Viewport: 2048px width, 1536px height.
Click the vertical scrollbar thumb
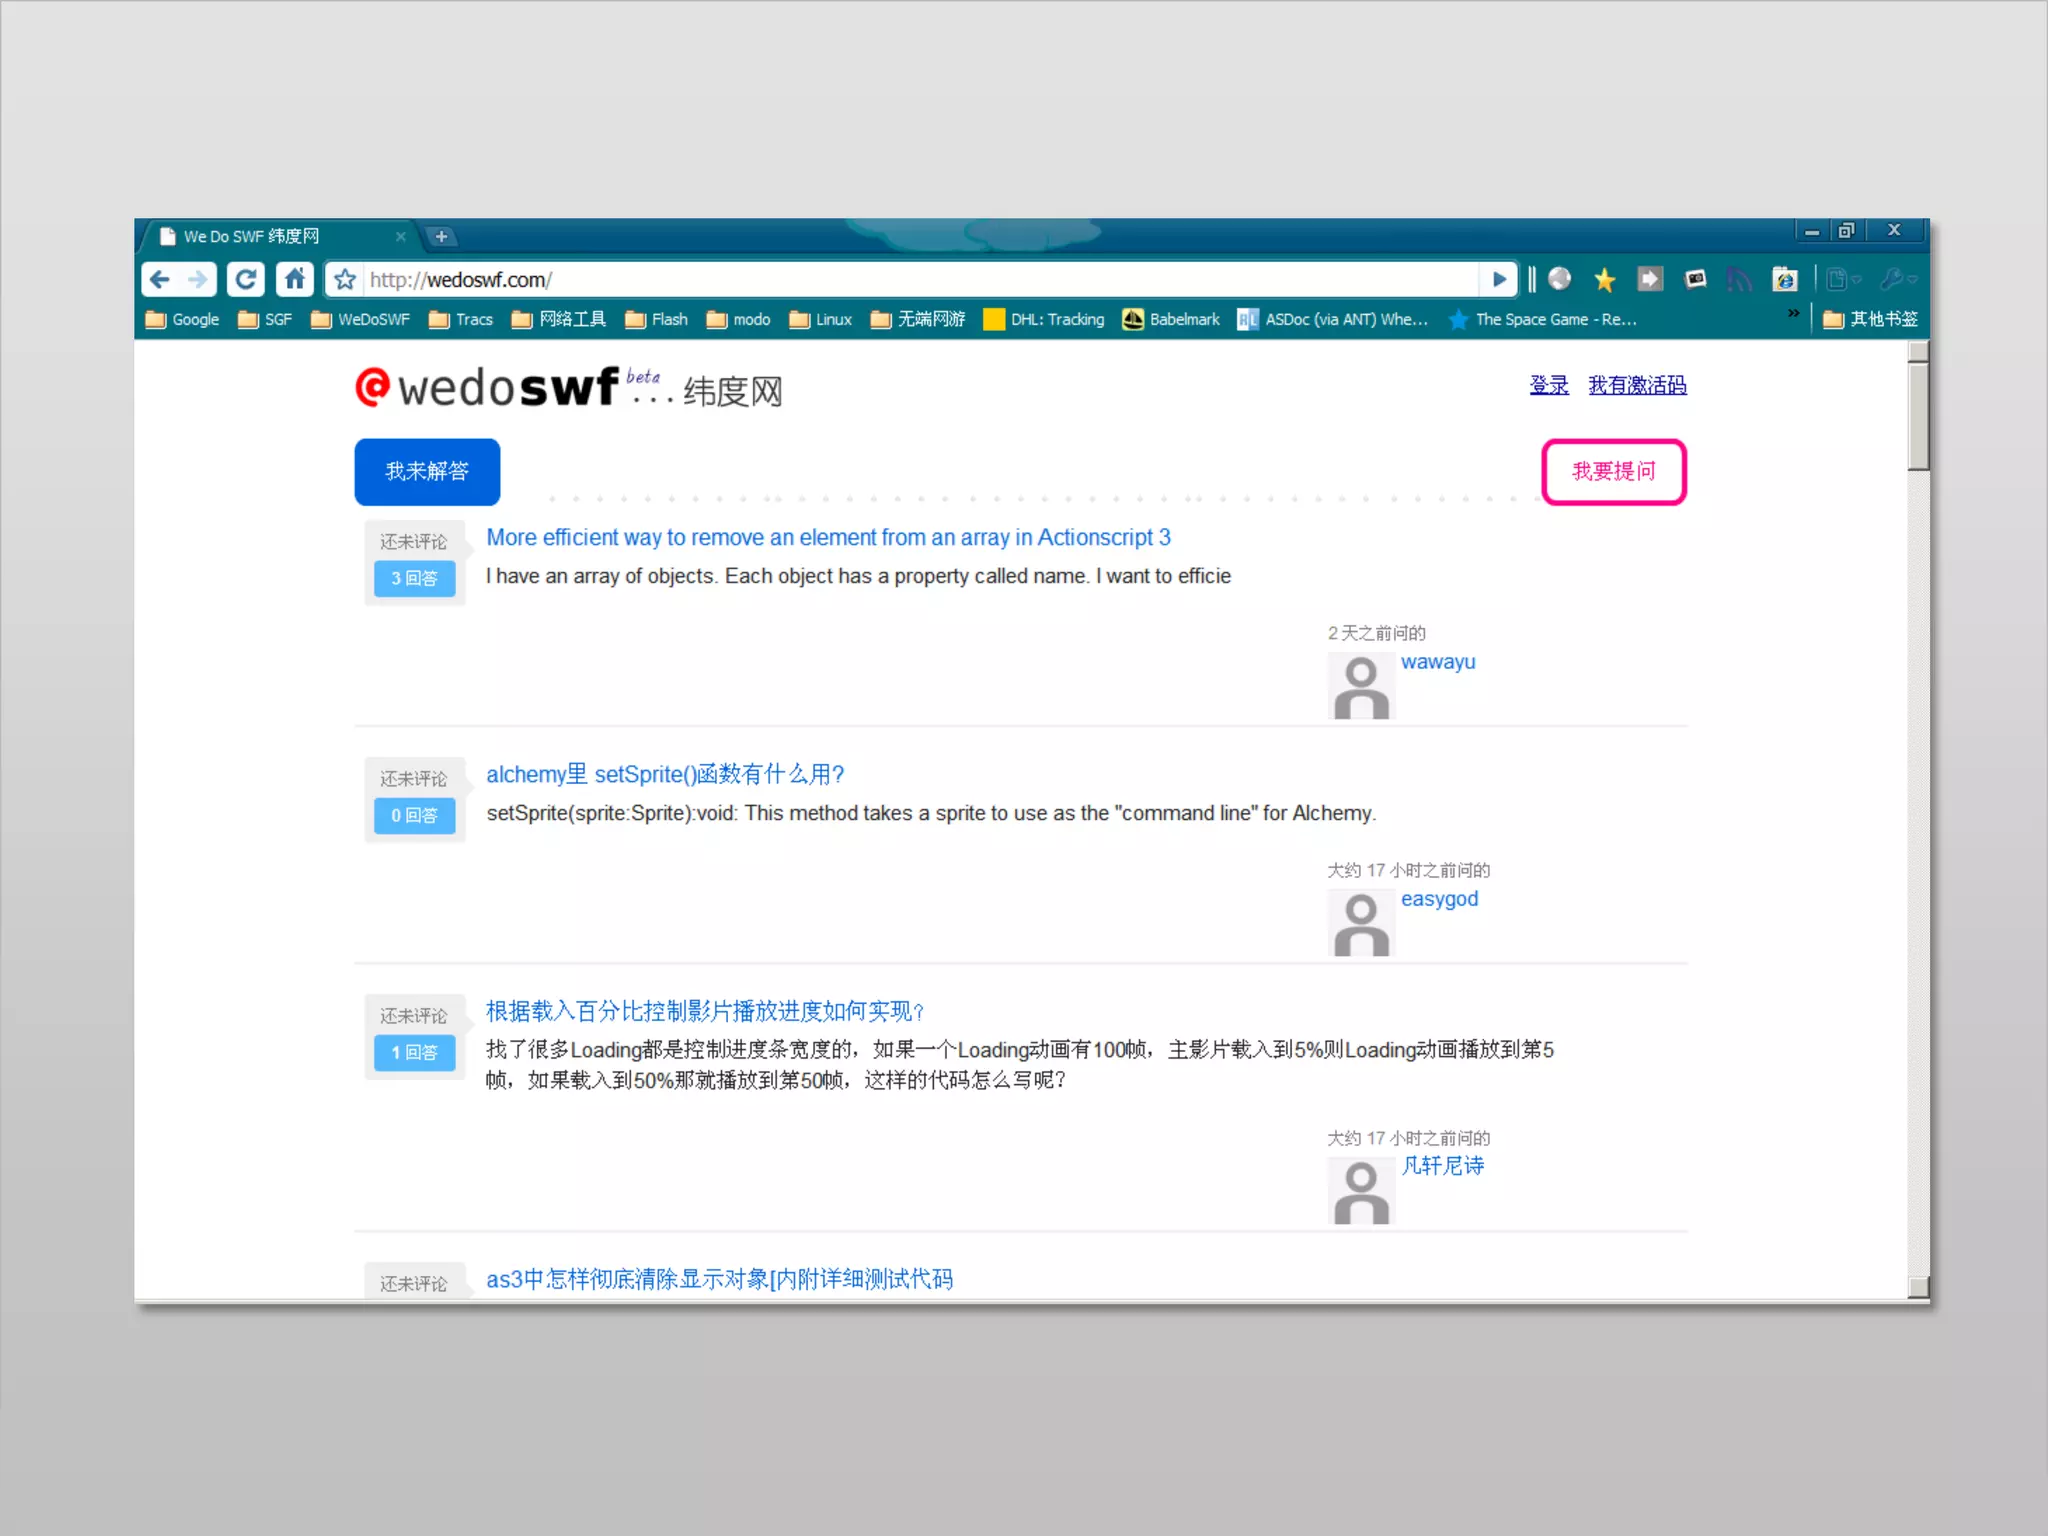pyautogui.click(x=1917, y=415)
